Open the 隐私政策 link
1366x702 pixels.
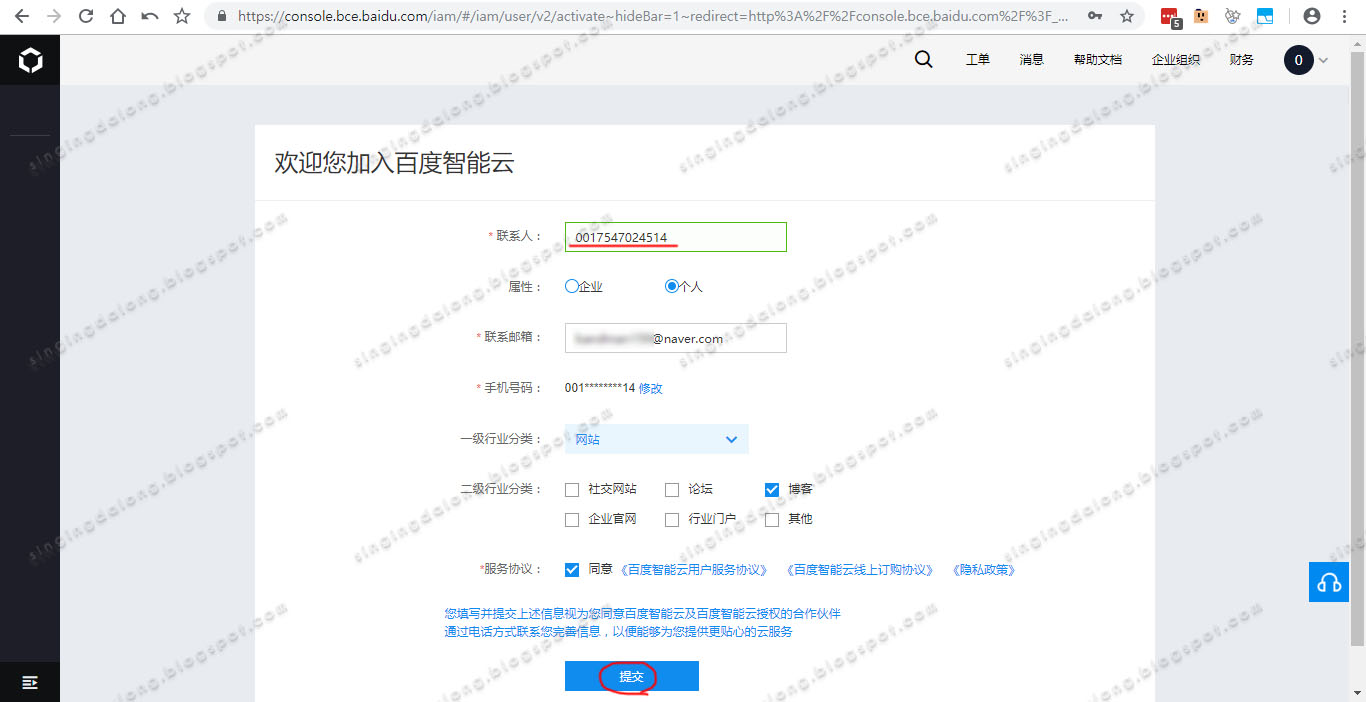point(983,570)
